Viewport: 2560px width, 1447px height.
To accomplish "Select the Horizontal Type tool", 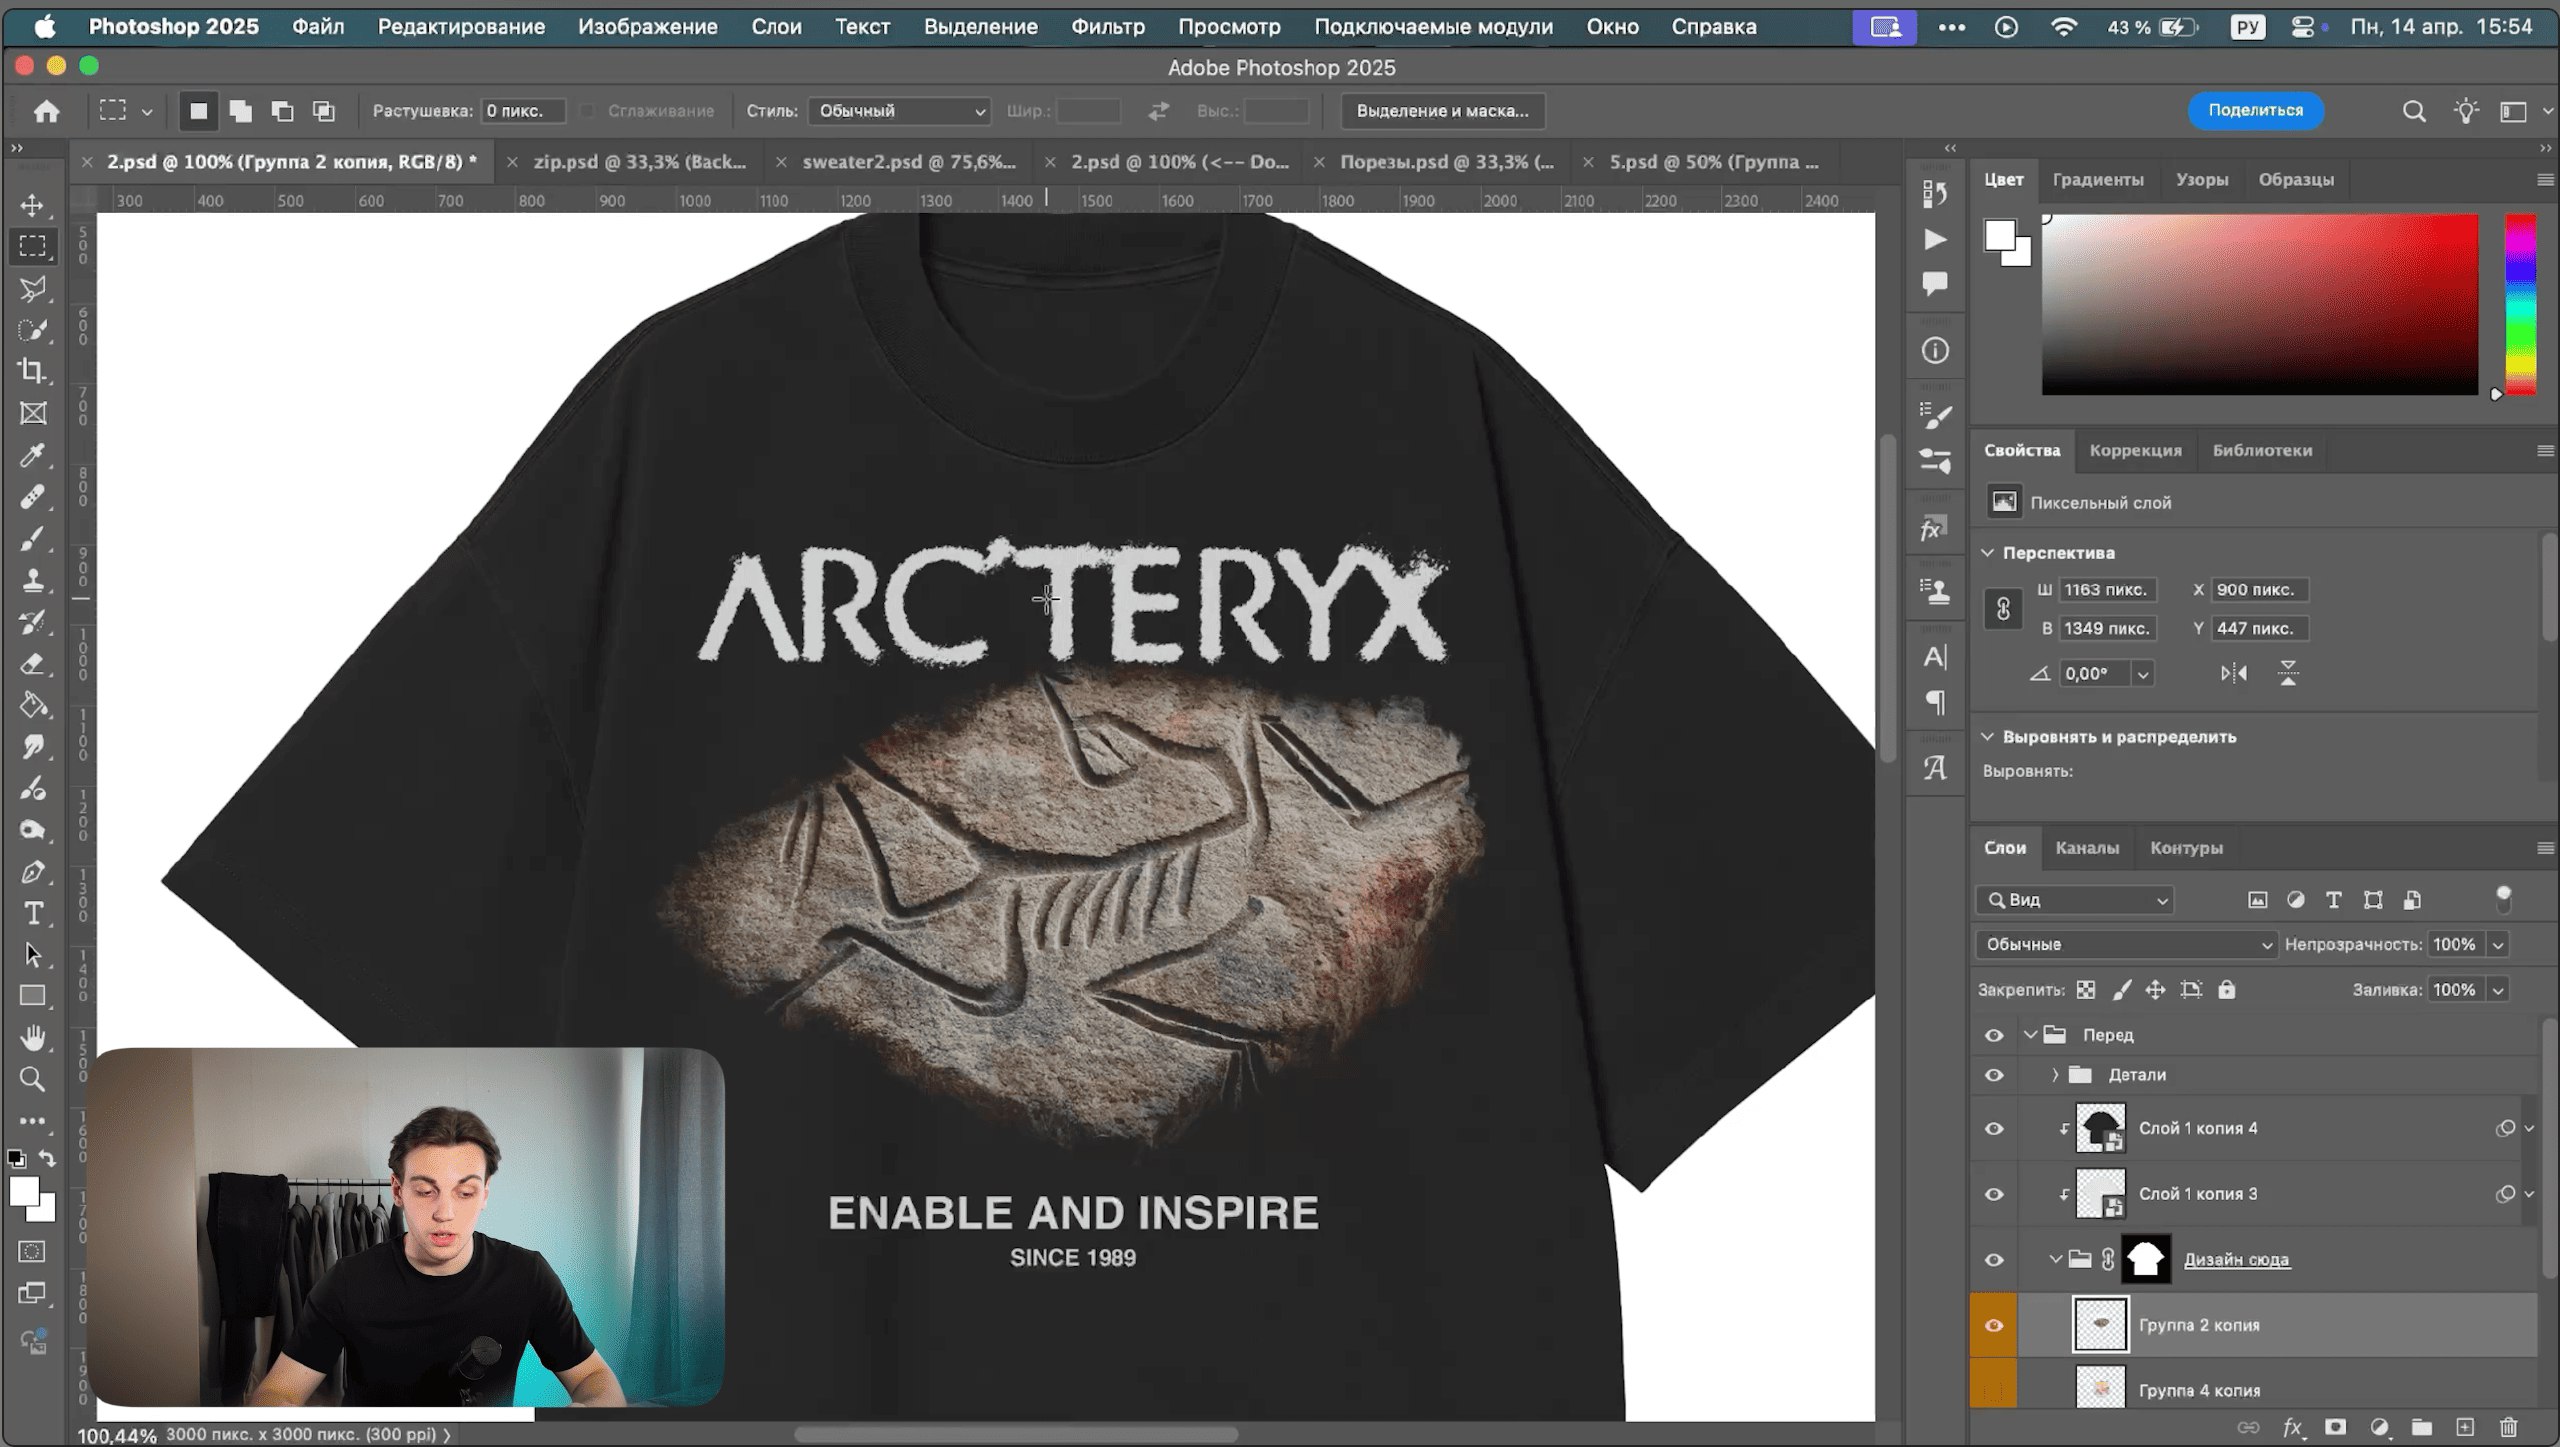I will 32,913.
